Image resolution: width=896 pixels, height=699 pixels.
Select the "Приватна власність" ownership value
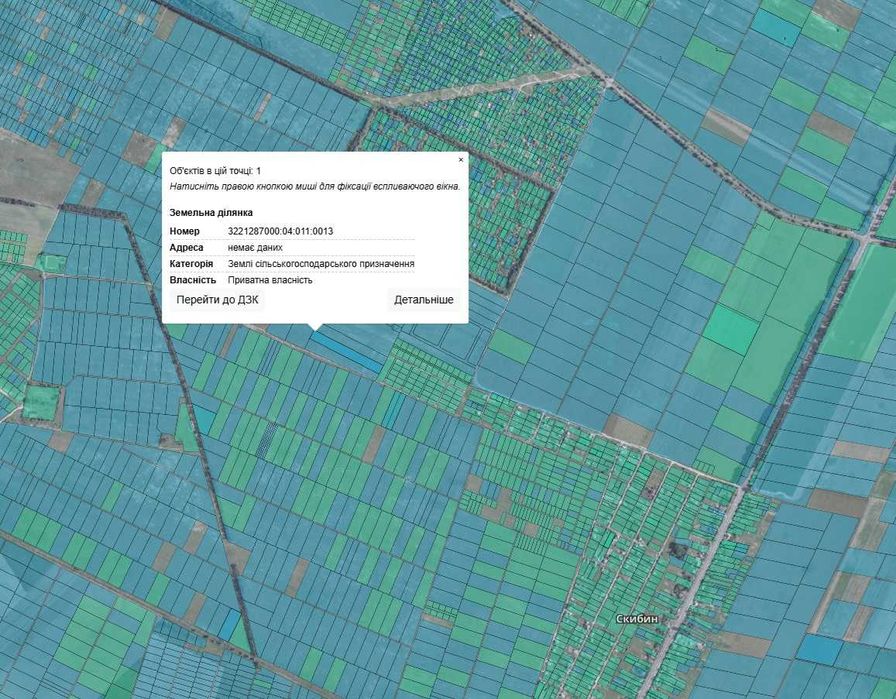pyautogui.click(x=270, y=280)
